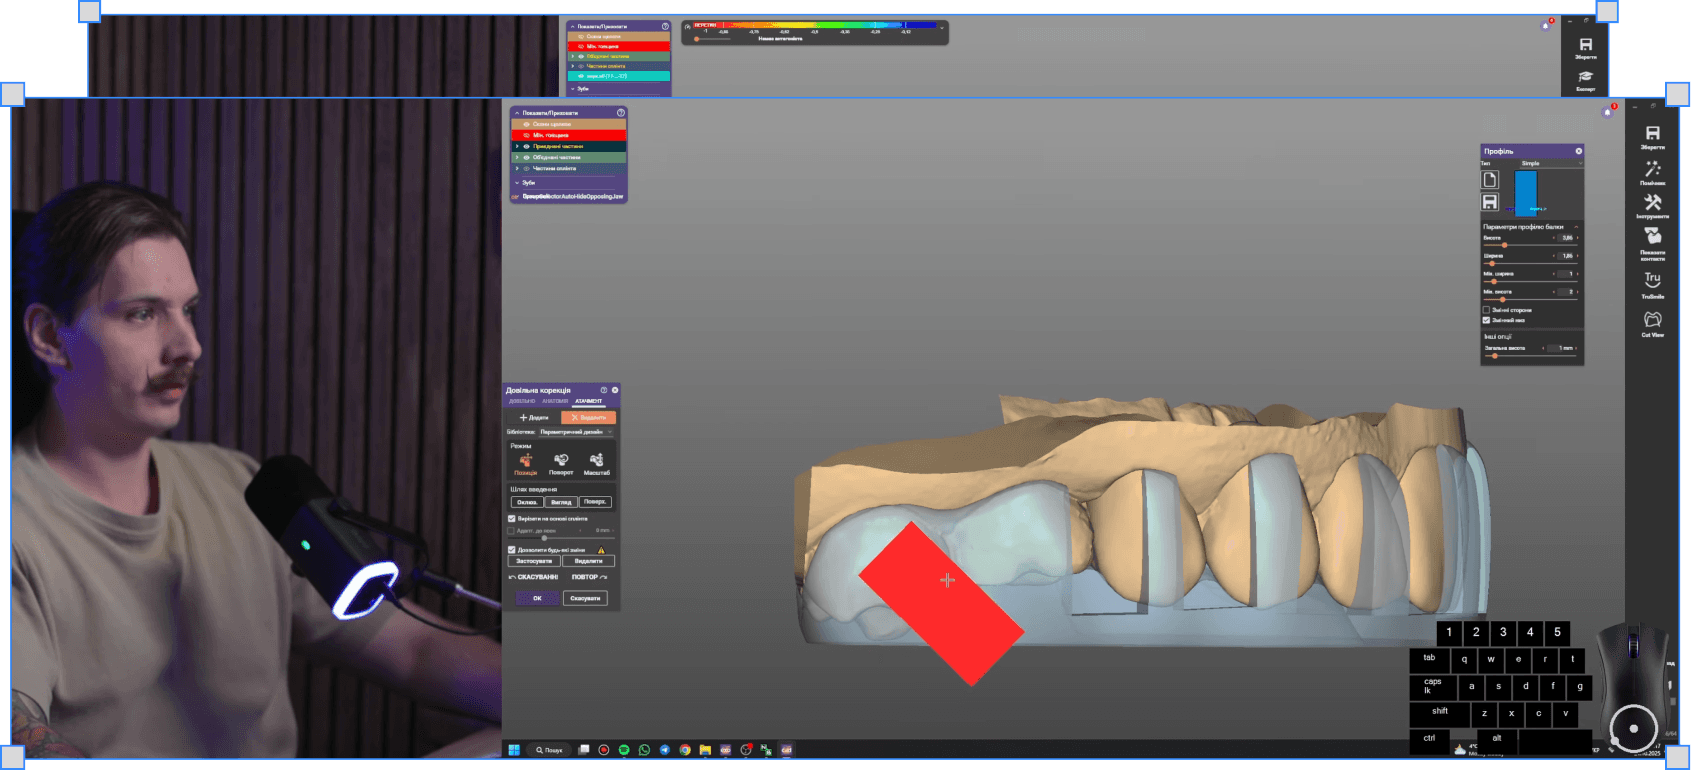This screenshot has height=770, width=1691.
Task: Click Експорт icon in background window
Action: click(1585, 77)
